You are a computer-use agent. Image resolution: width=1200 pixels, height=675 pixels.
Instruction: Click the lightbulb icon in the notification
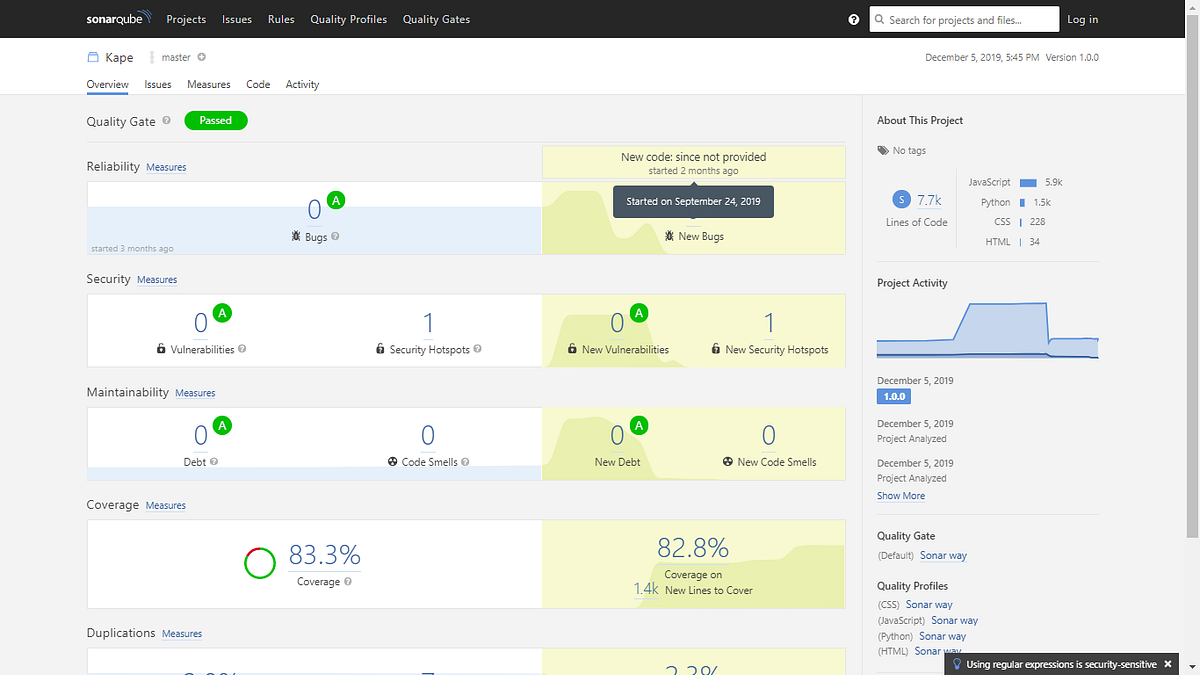(957, 664)
